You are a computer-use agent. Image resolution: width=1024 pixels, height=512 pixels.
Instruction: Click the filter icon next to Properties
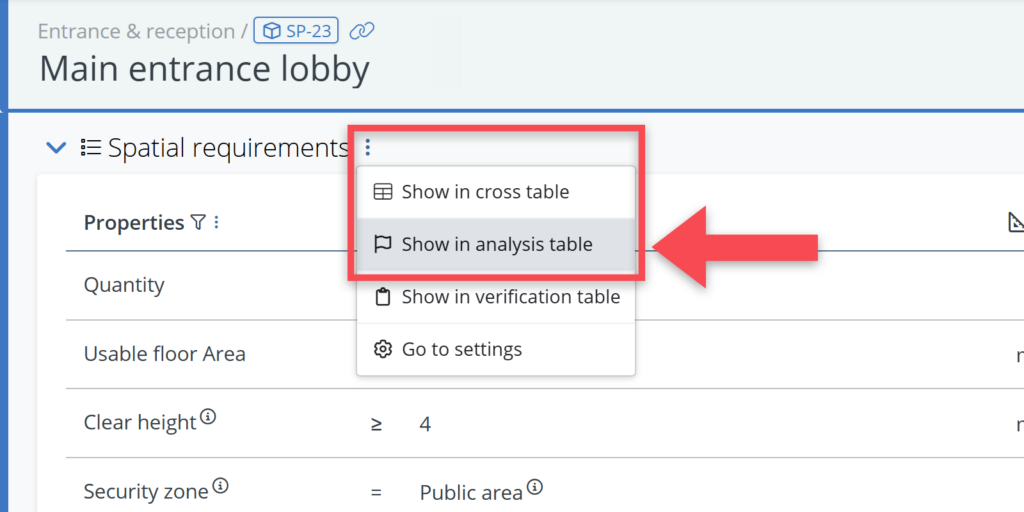pyautogui.click(x=198, y=222)
